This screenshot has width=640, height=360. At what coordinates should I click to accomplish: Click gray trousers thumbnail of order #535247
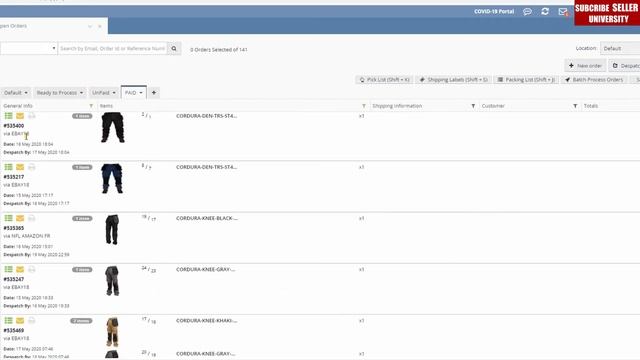112,281
